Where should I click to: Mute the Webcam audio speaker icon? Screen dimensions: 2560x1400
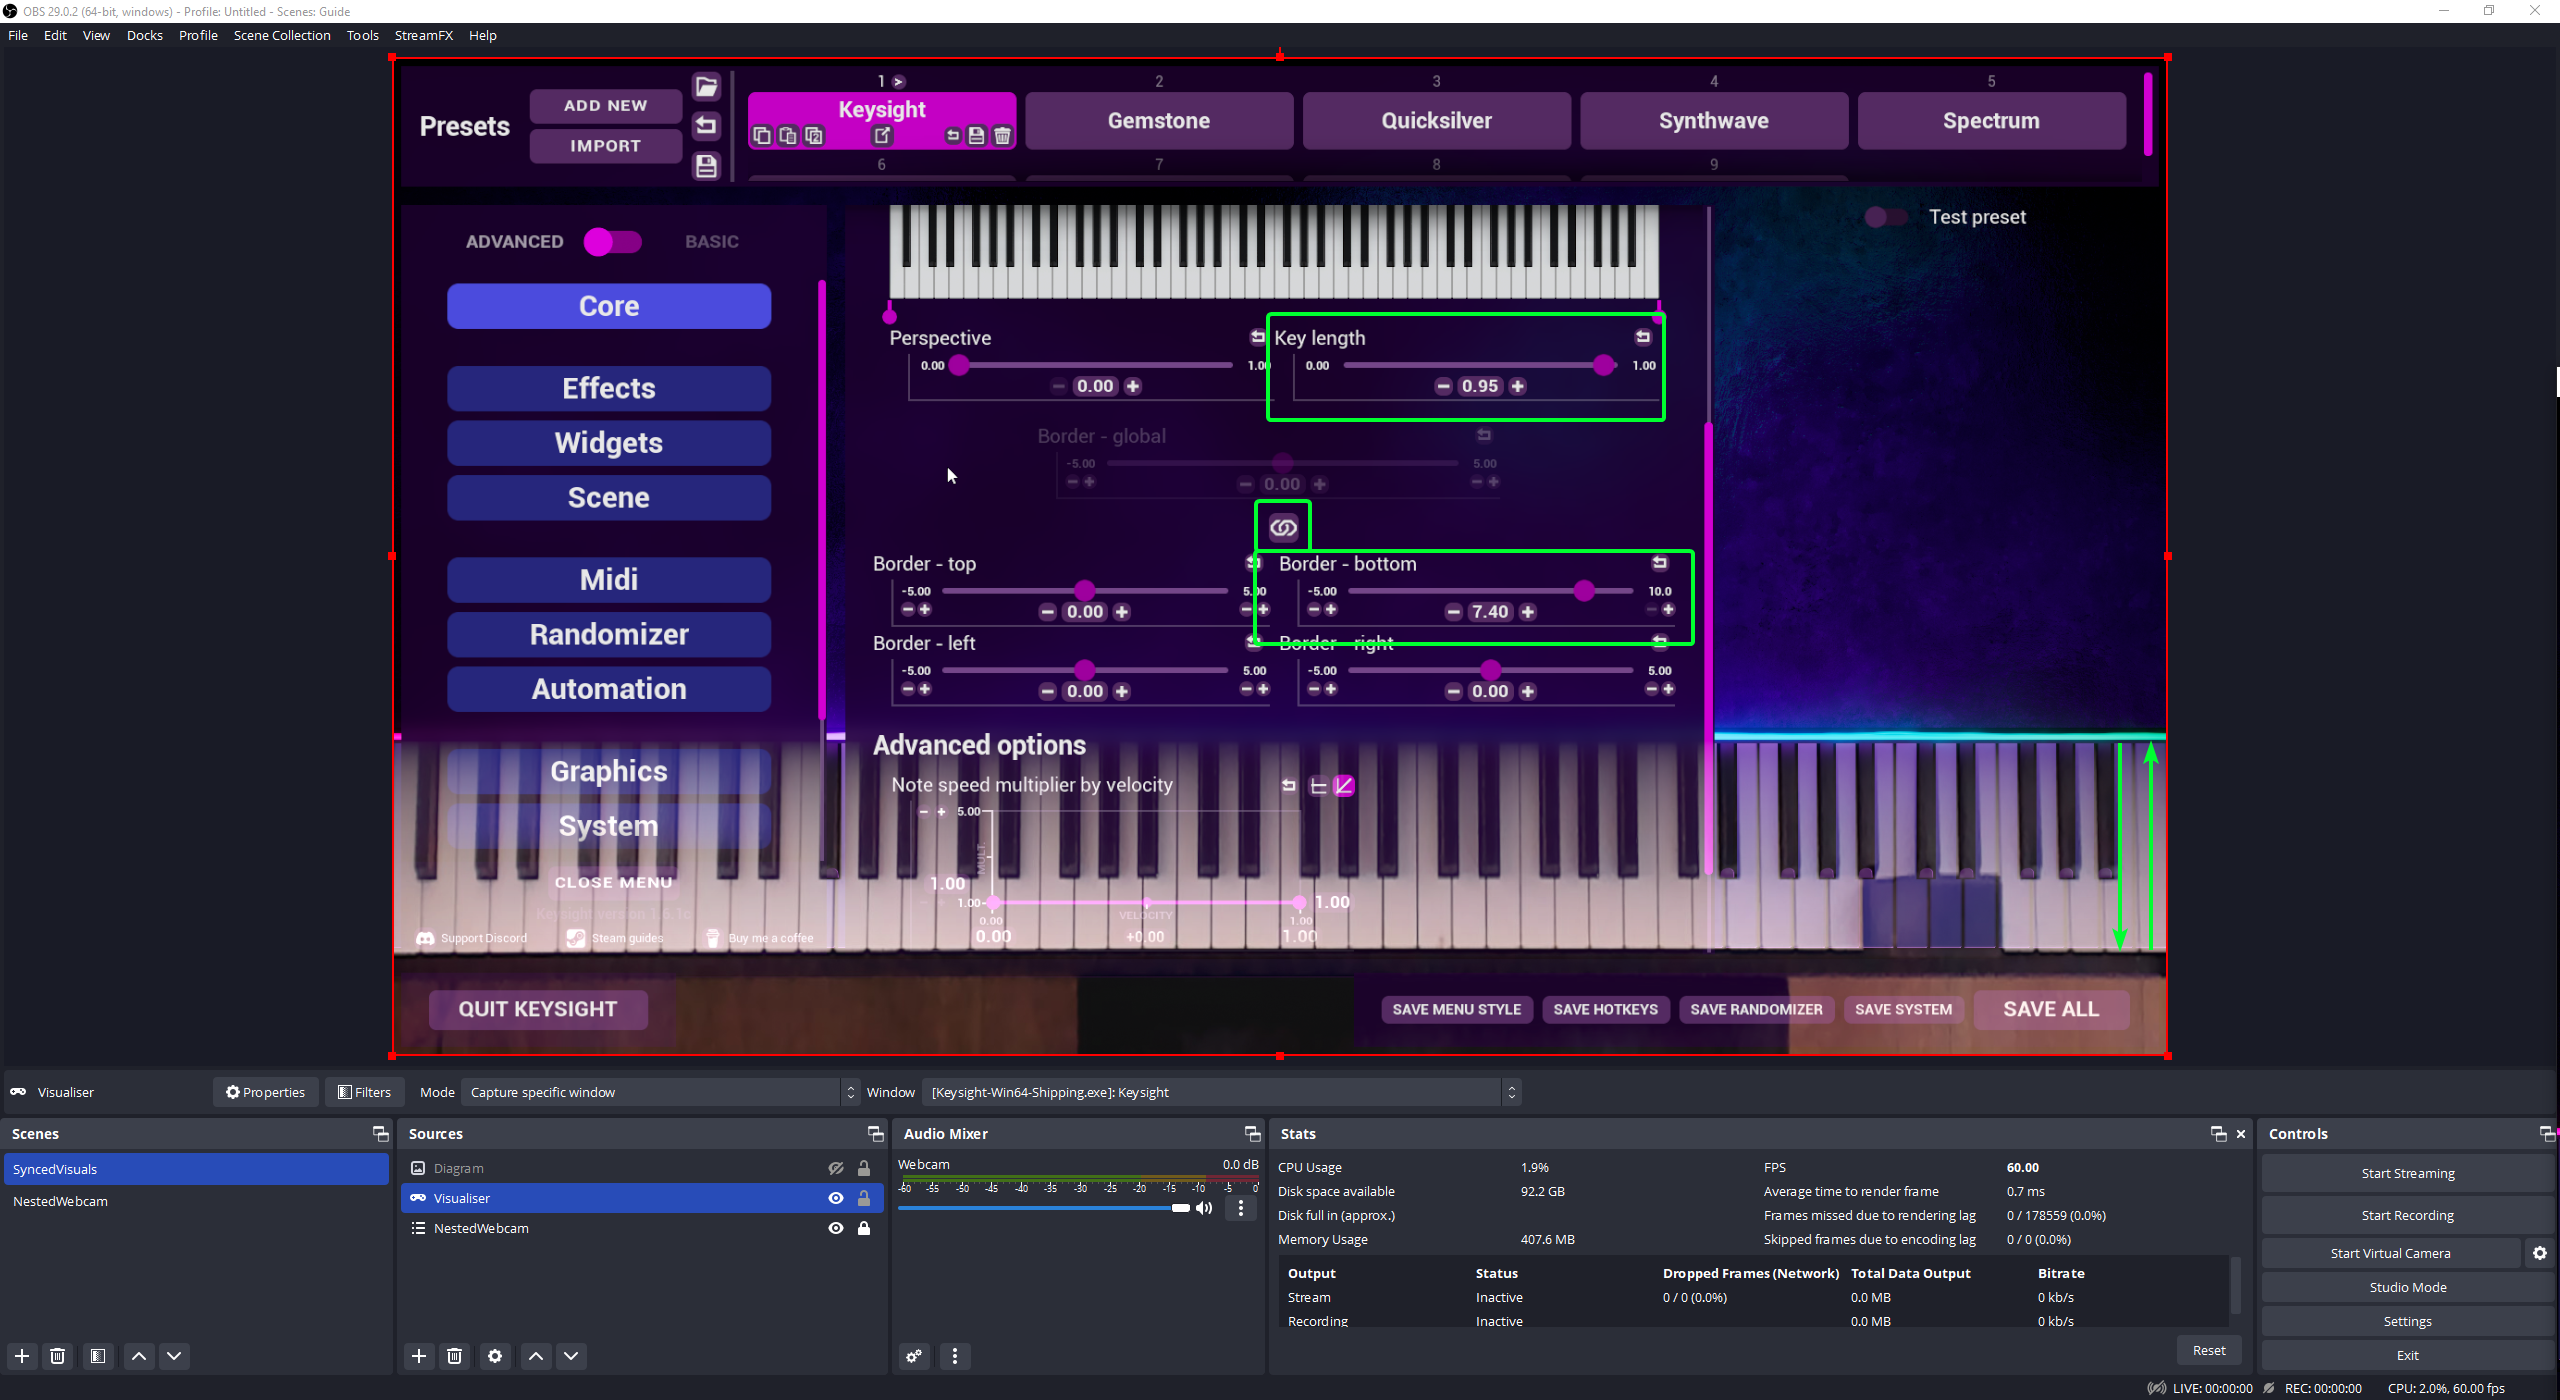[1205, 1208]
